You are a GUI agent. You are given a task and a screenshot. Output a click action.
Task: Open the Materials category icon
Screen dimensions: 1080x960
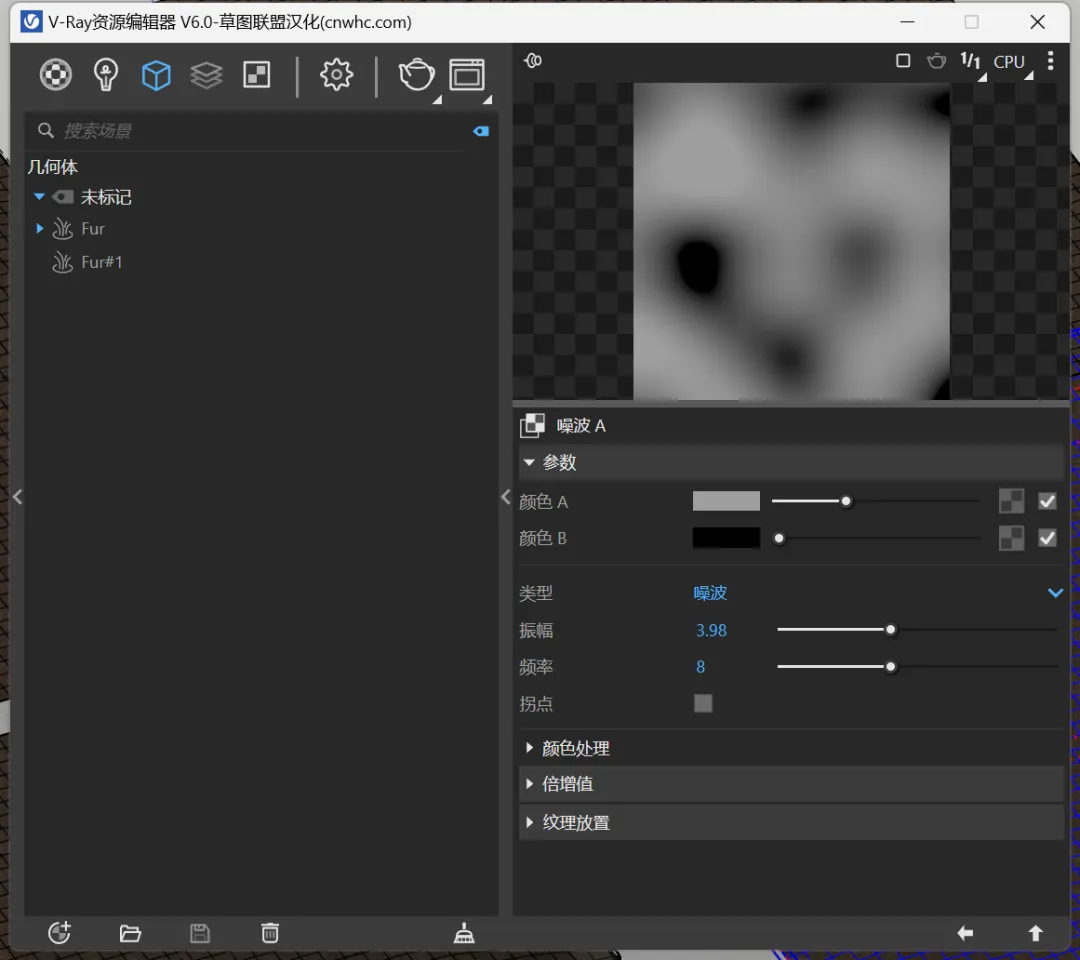pyautogui.click(x=56, y=75)
